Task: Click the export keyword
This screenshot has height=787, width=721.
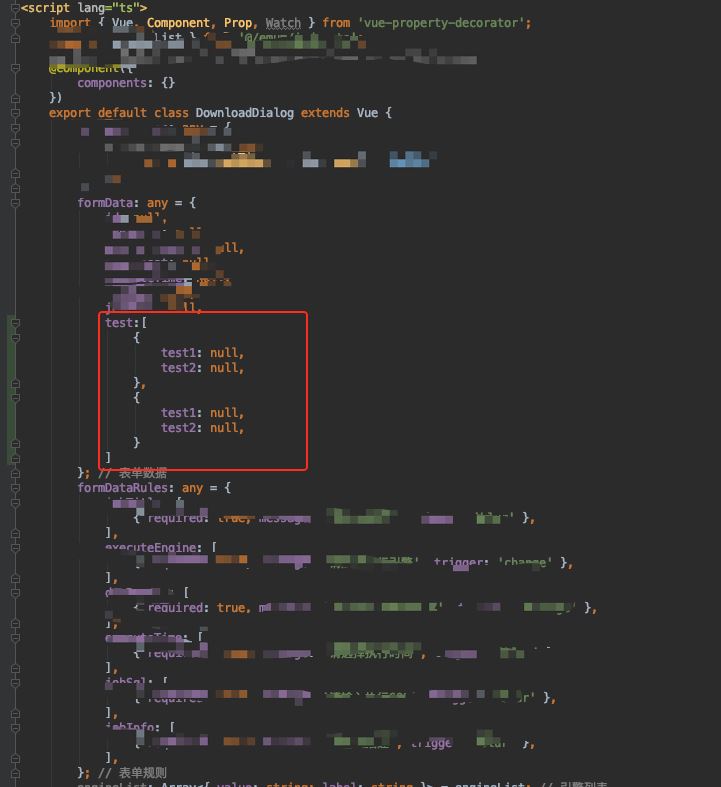Action: click(70, 112)
